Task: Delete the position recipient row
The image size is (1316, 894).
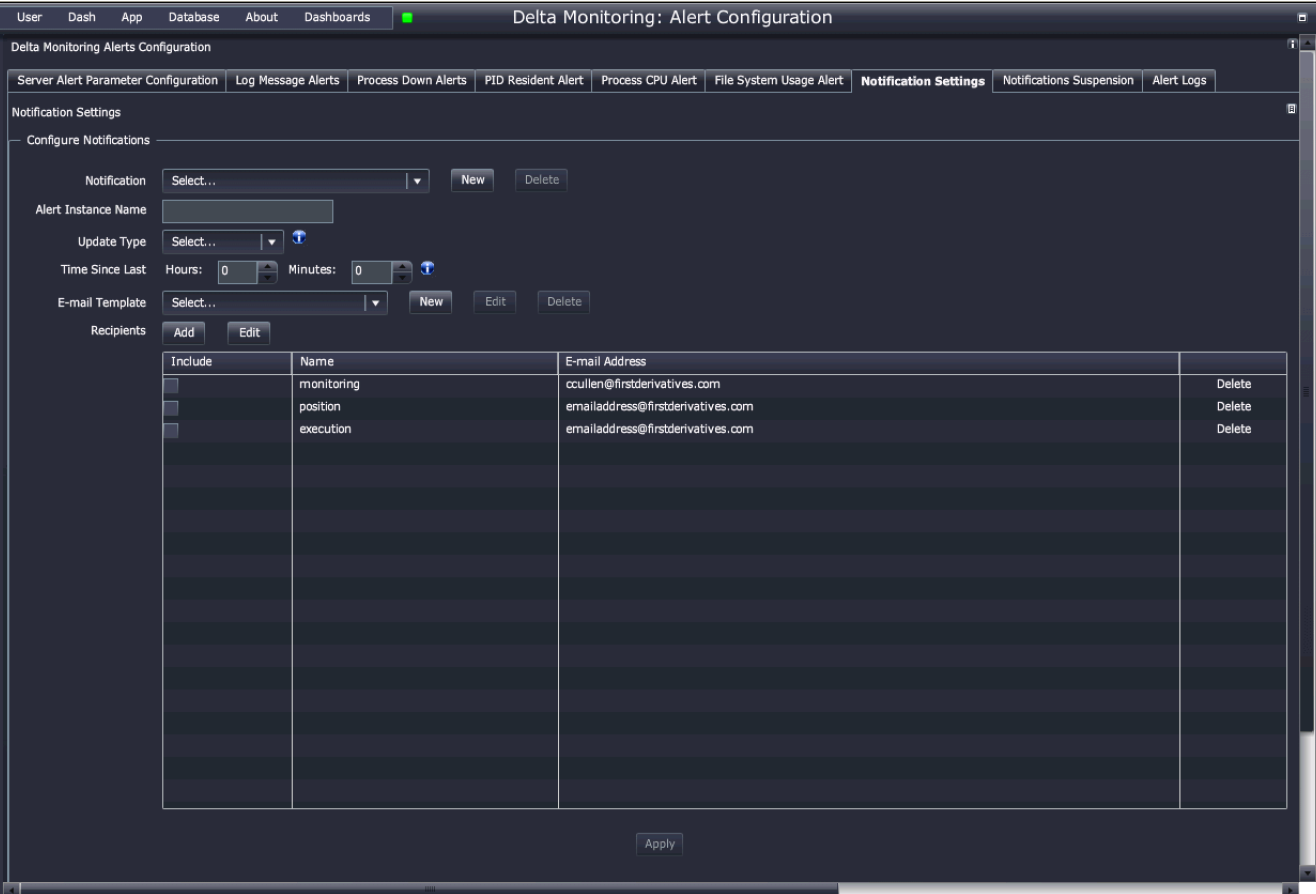Action: point(1233,407)
